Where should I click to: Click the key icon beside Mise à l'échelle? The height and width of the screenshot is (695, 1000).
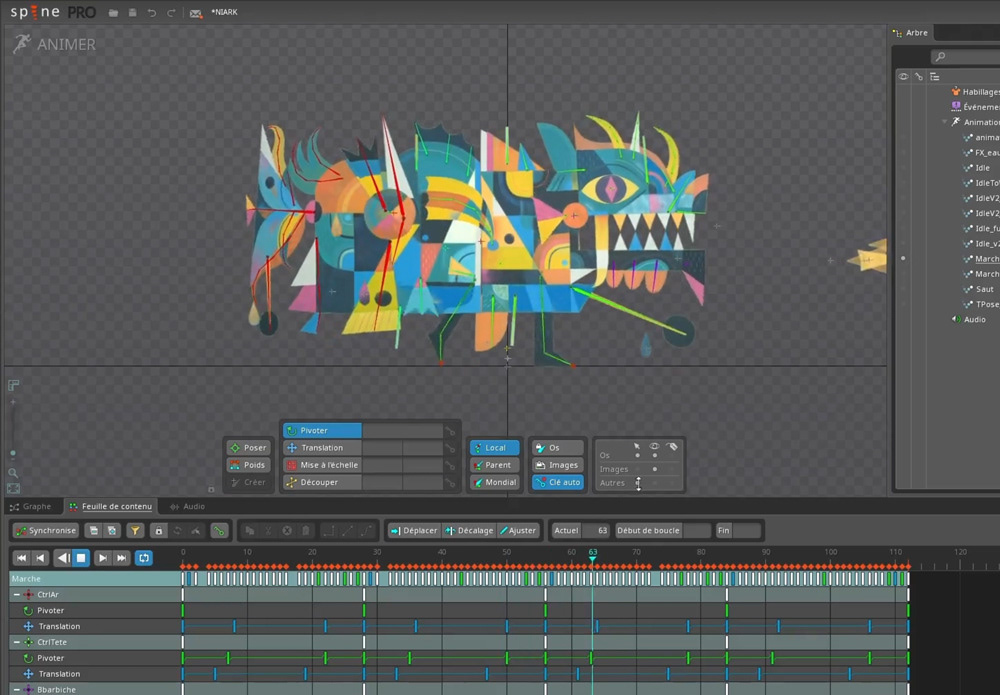(x=450, y=465)
